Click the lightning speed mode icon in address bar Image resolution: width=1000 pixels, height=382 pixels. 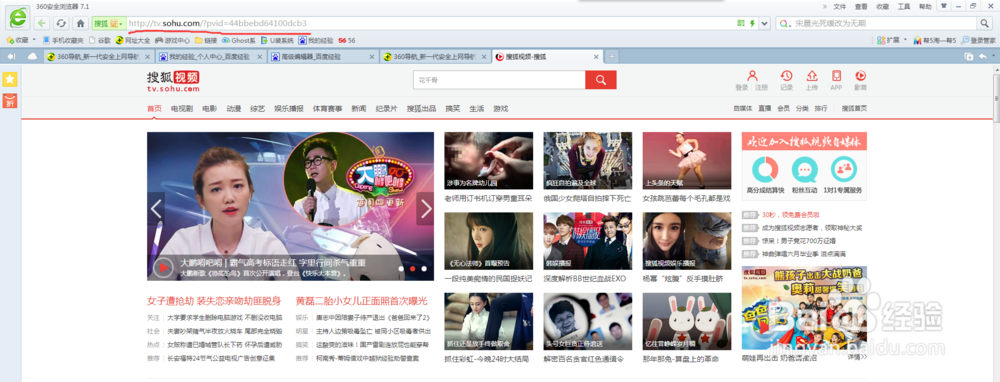pos(753,24)
